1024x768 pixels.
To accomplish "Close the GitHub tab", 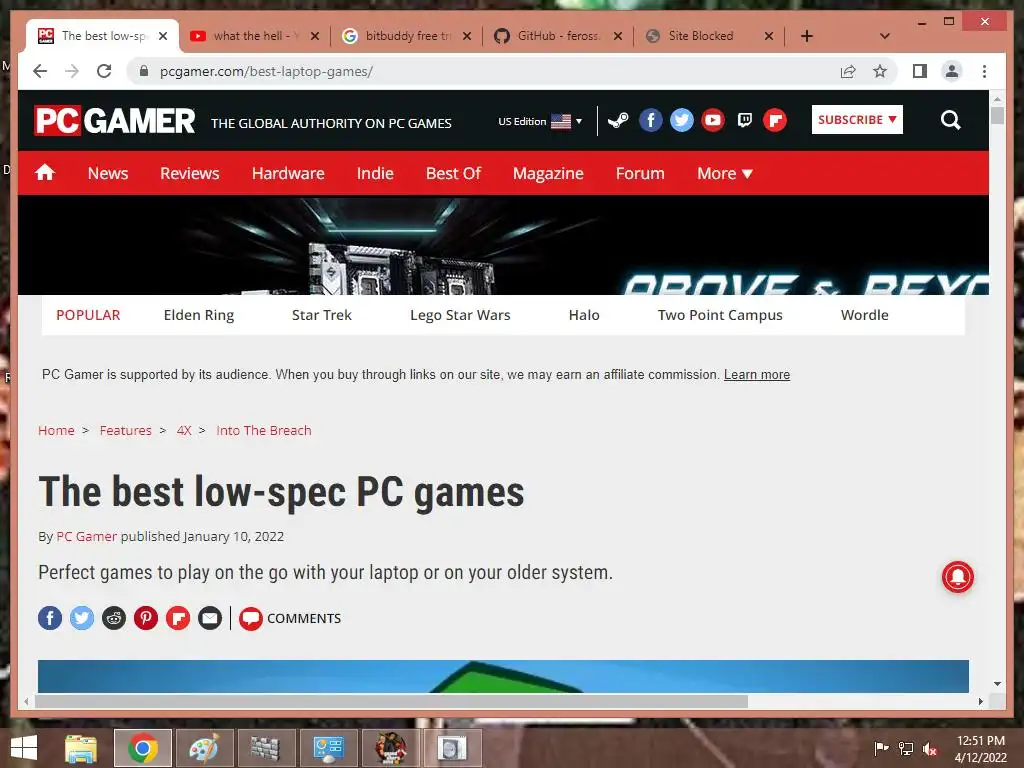I will pos(618,36).
